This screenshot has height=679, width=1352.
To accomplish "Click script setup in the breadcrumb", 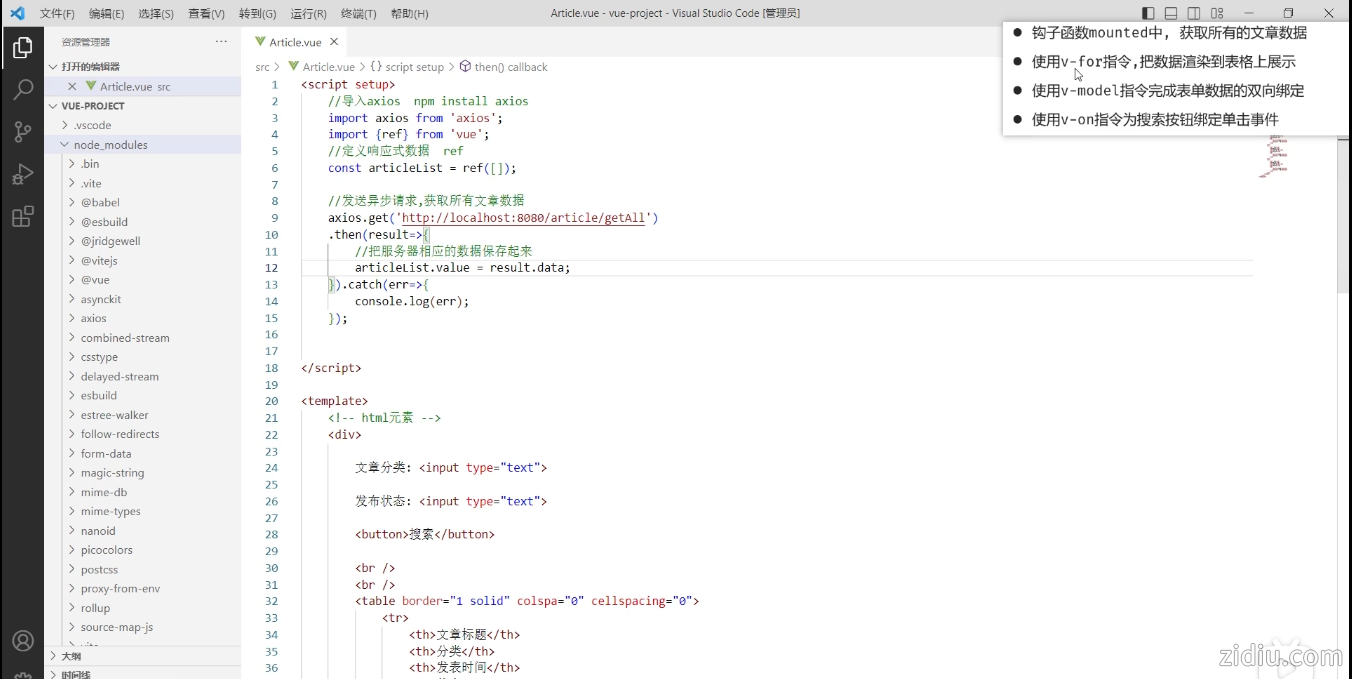I will tap(414, 67).
